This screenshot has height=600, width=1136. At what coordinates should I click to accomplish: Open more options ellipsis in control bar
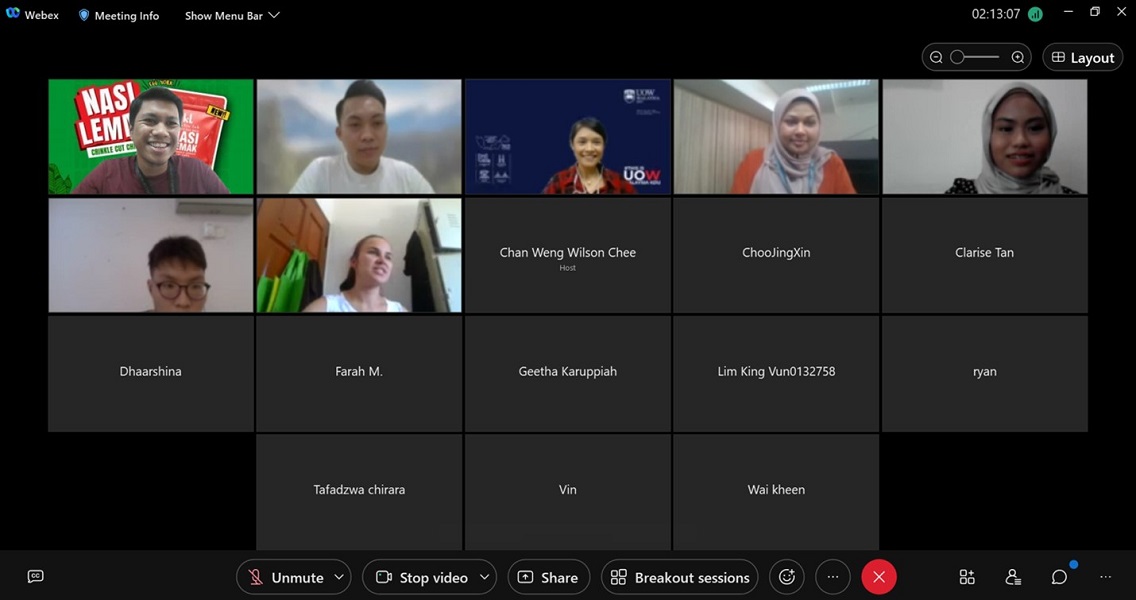point(833,577)
